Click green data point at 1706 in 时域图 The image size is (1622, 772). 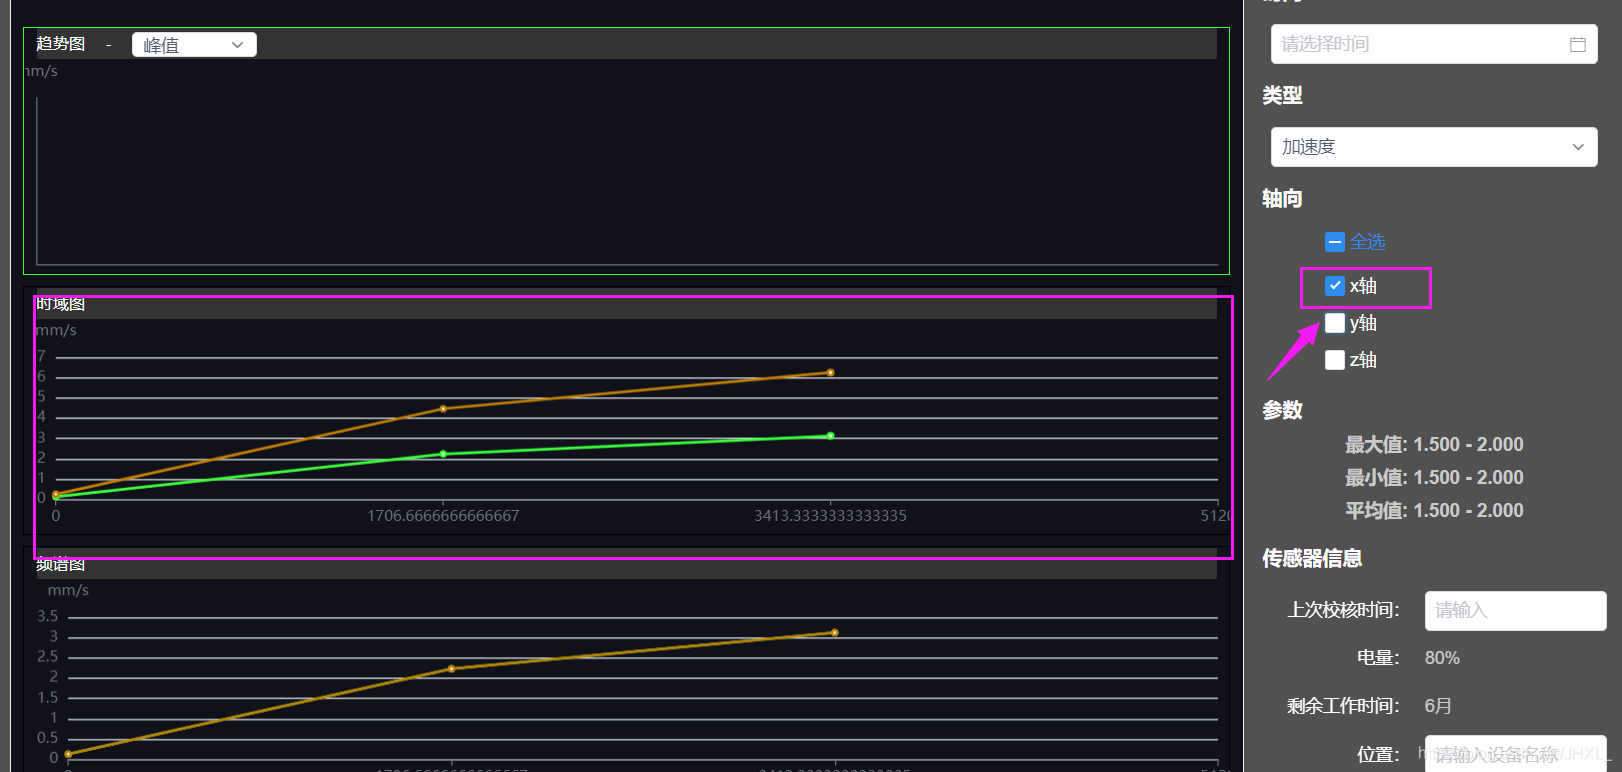coord(443,454)
